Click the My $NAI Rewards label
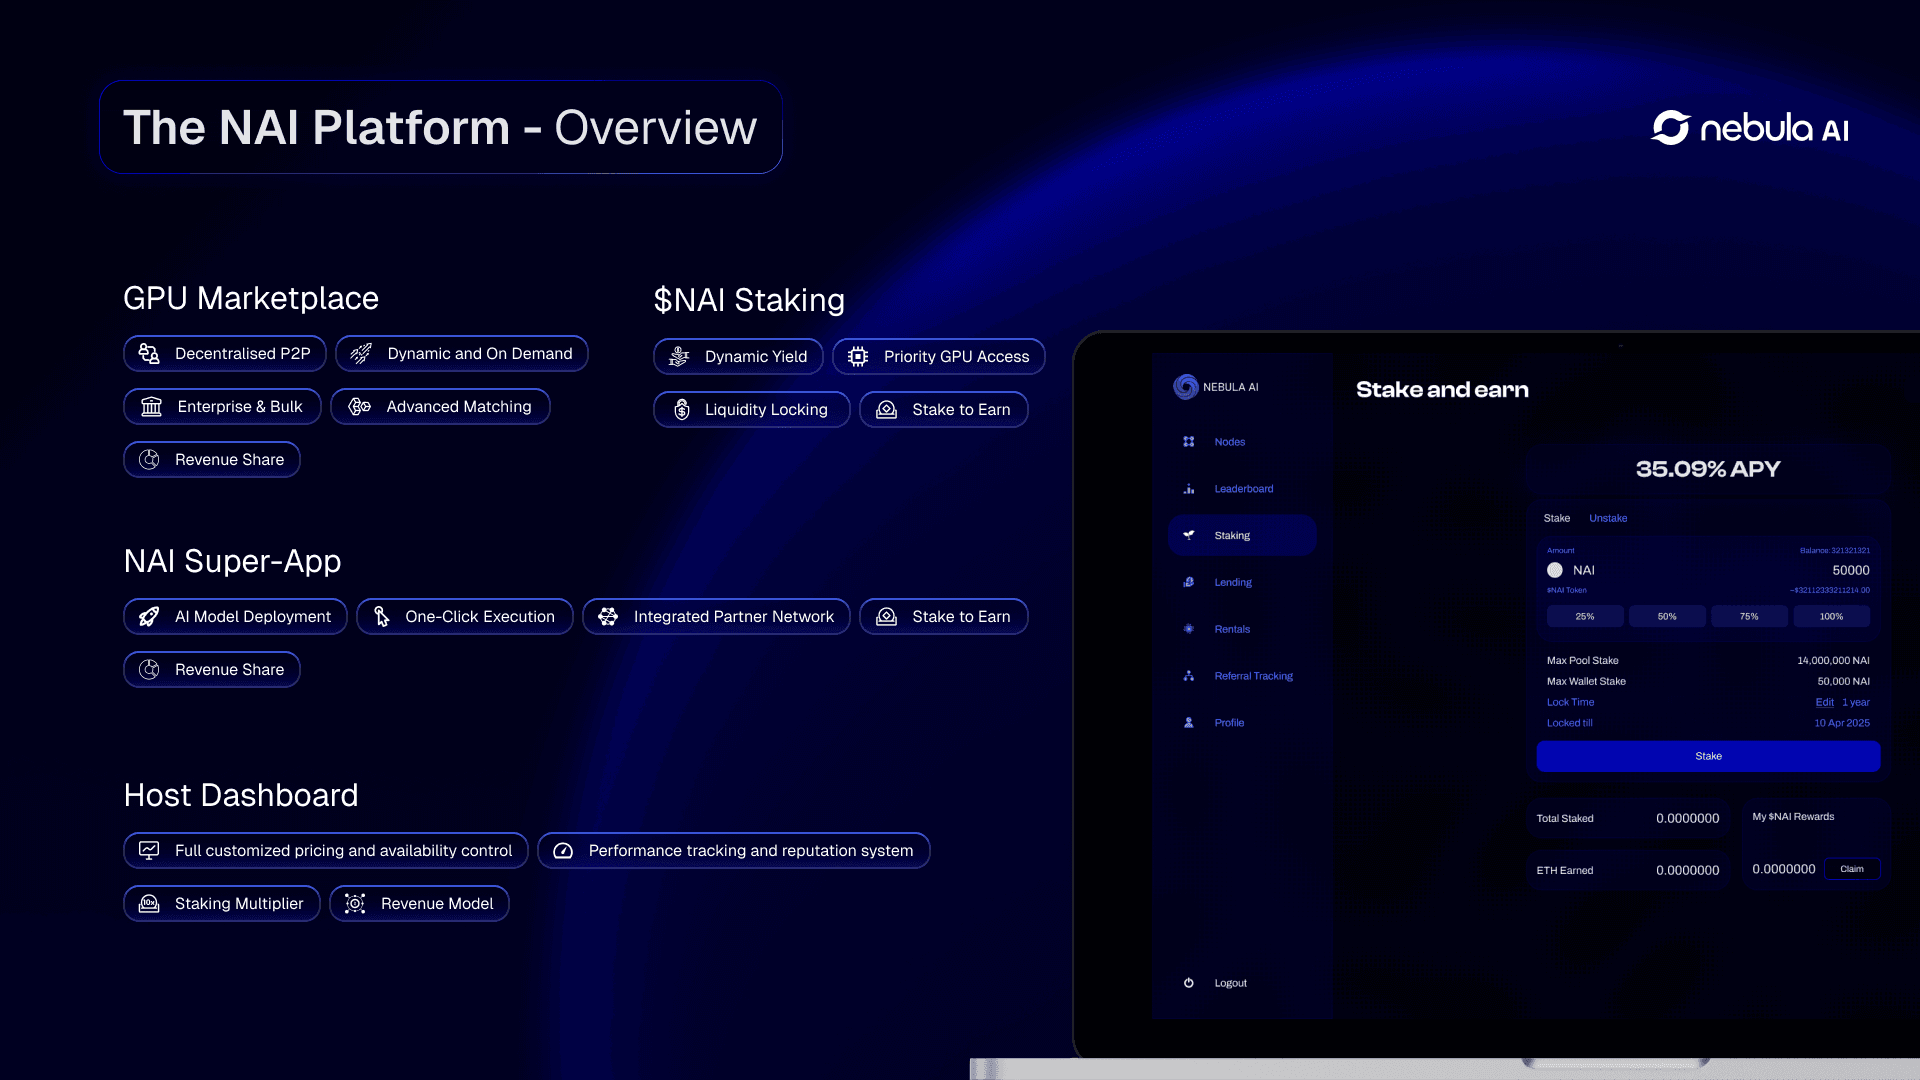This screenshot has width=1920, height=1080. (x=1793, y=817)
